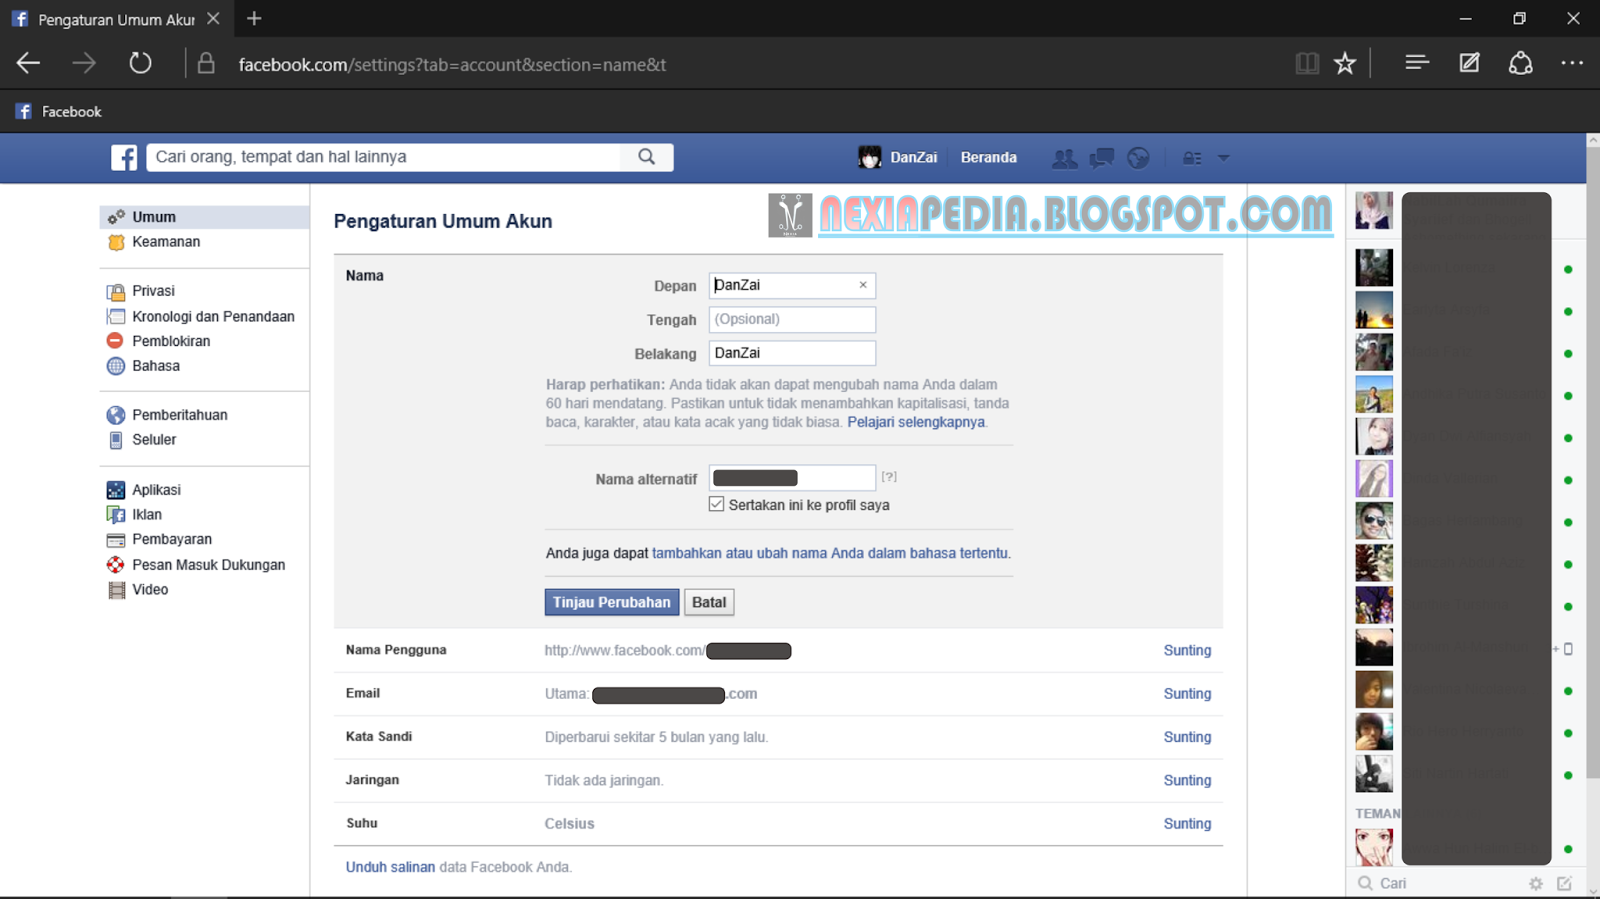
Task: Click browser address bar URL
Action: 452,65
